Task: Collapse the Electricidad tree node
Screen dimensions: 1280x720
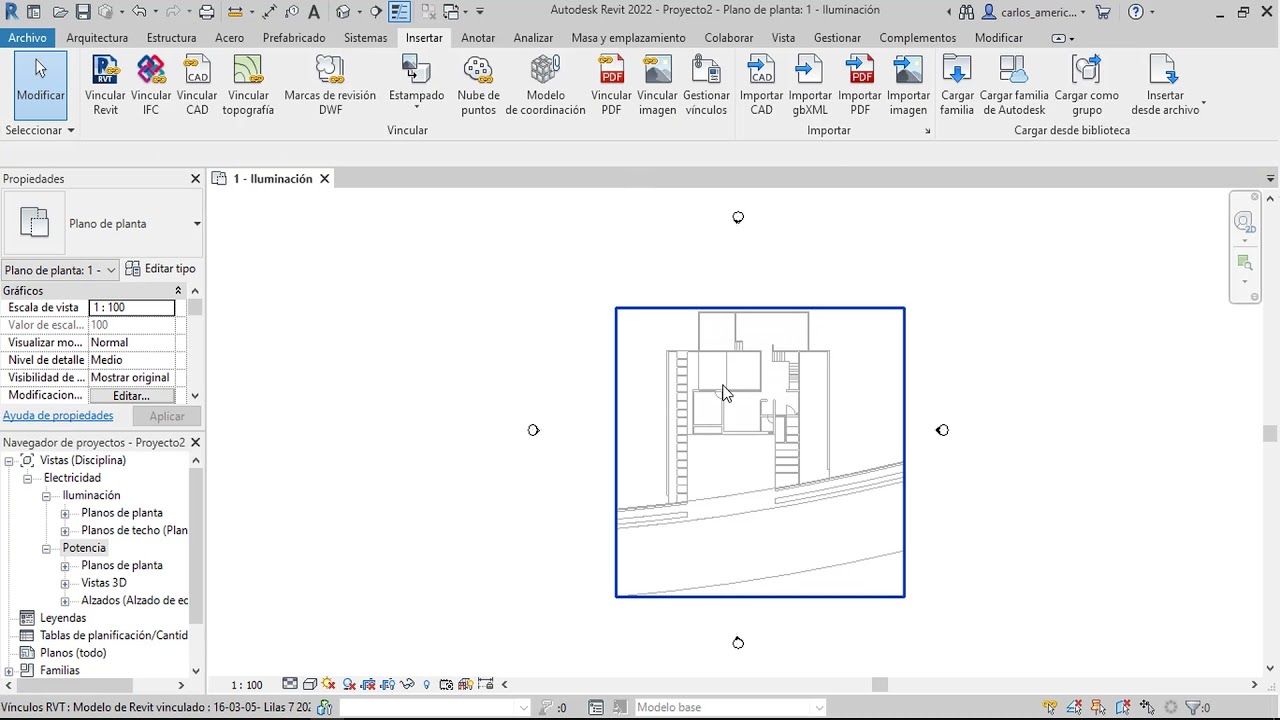Action: (x=28, y=478)
